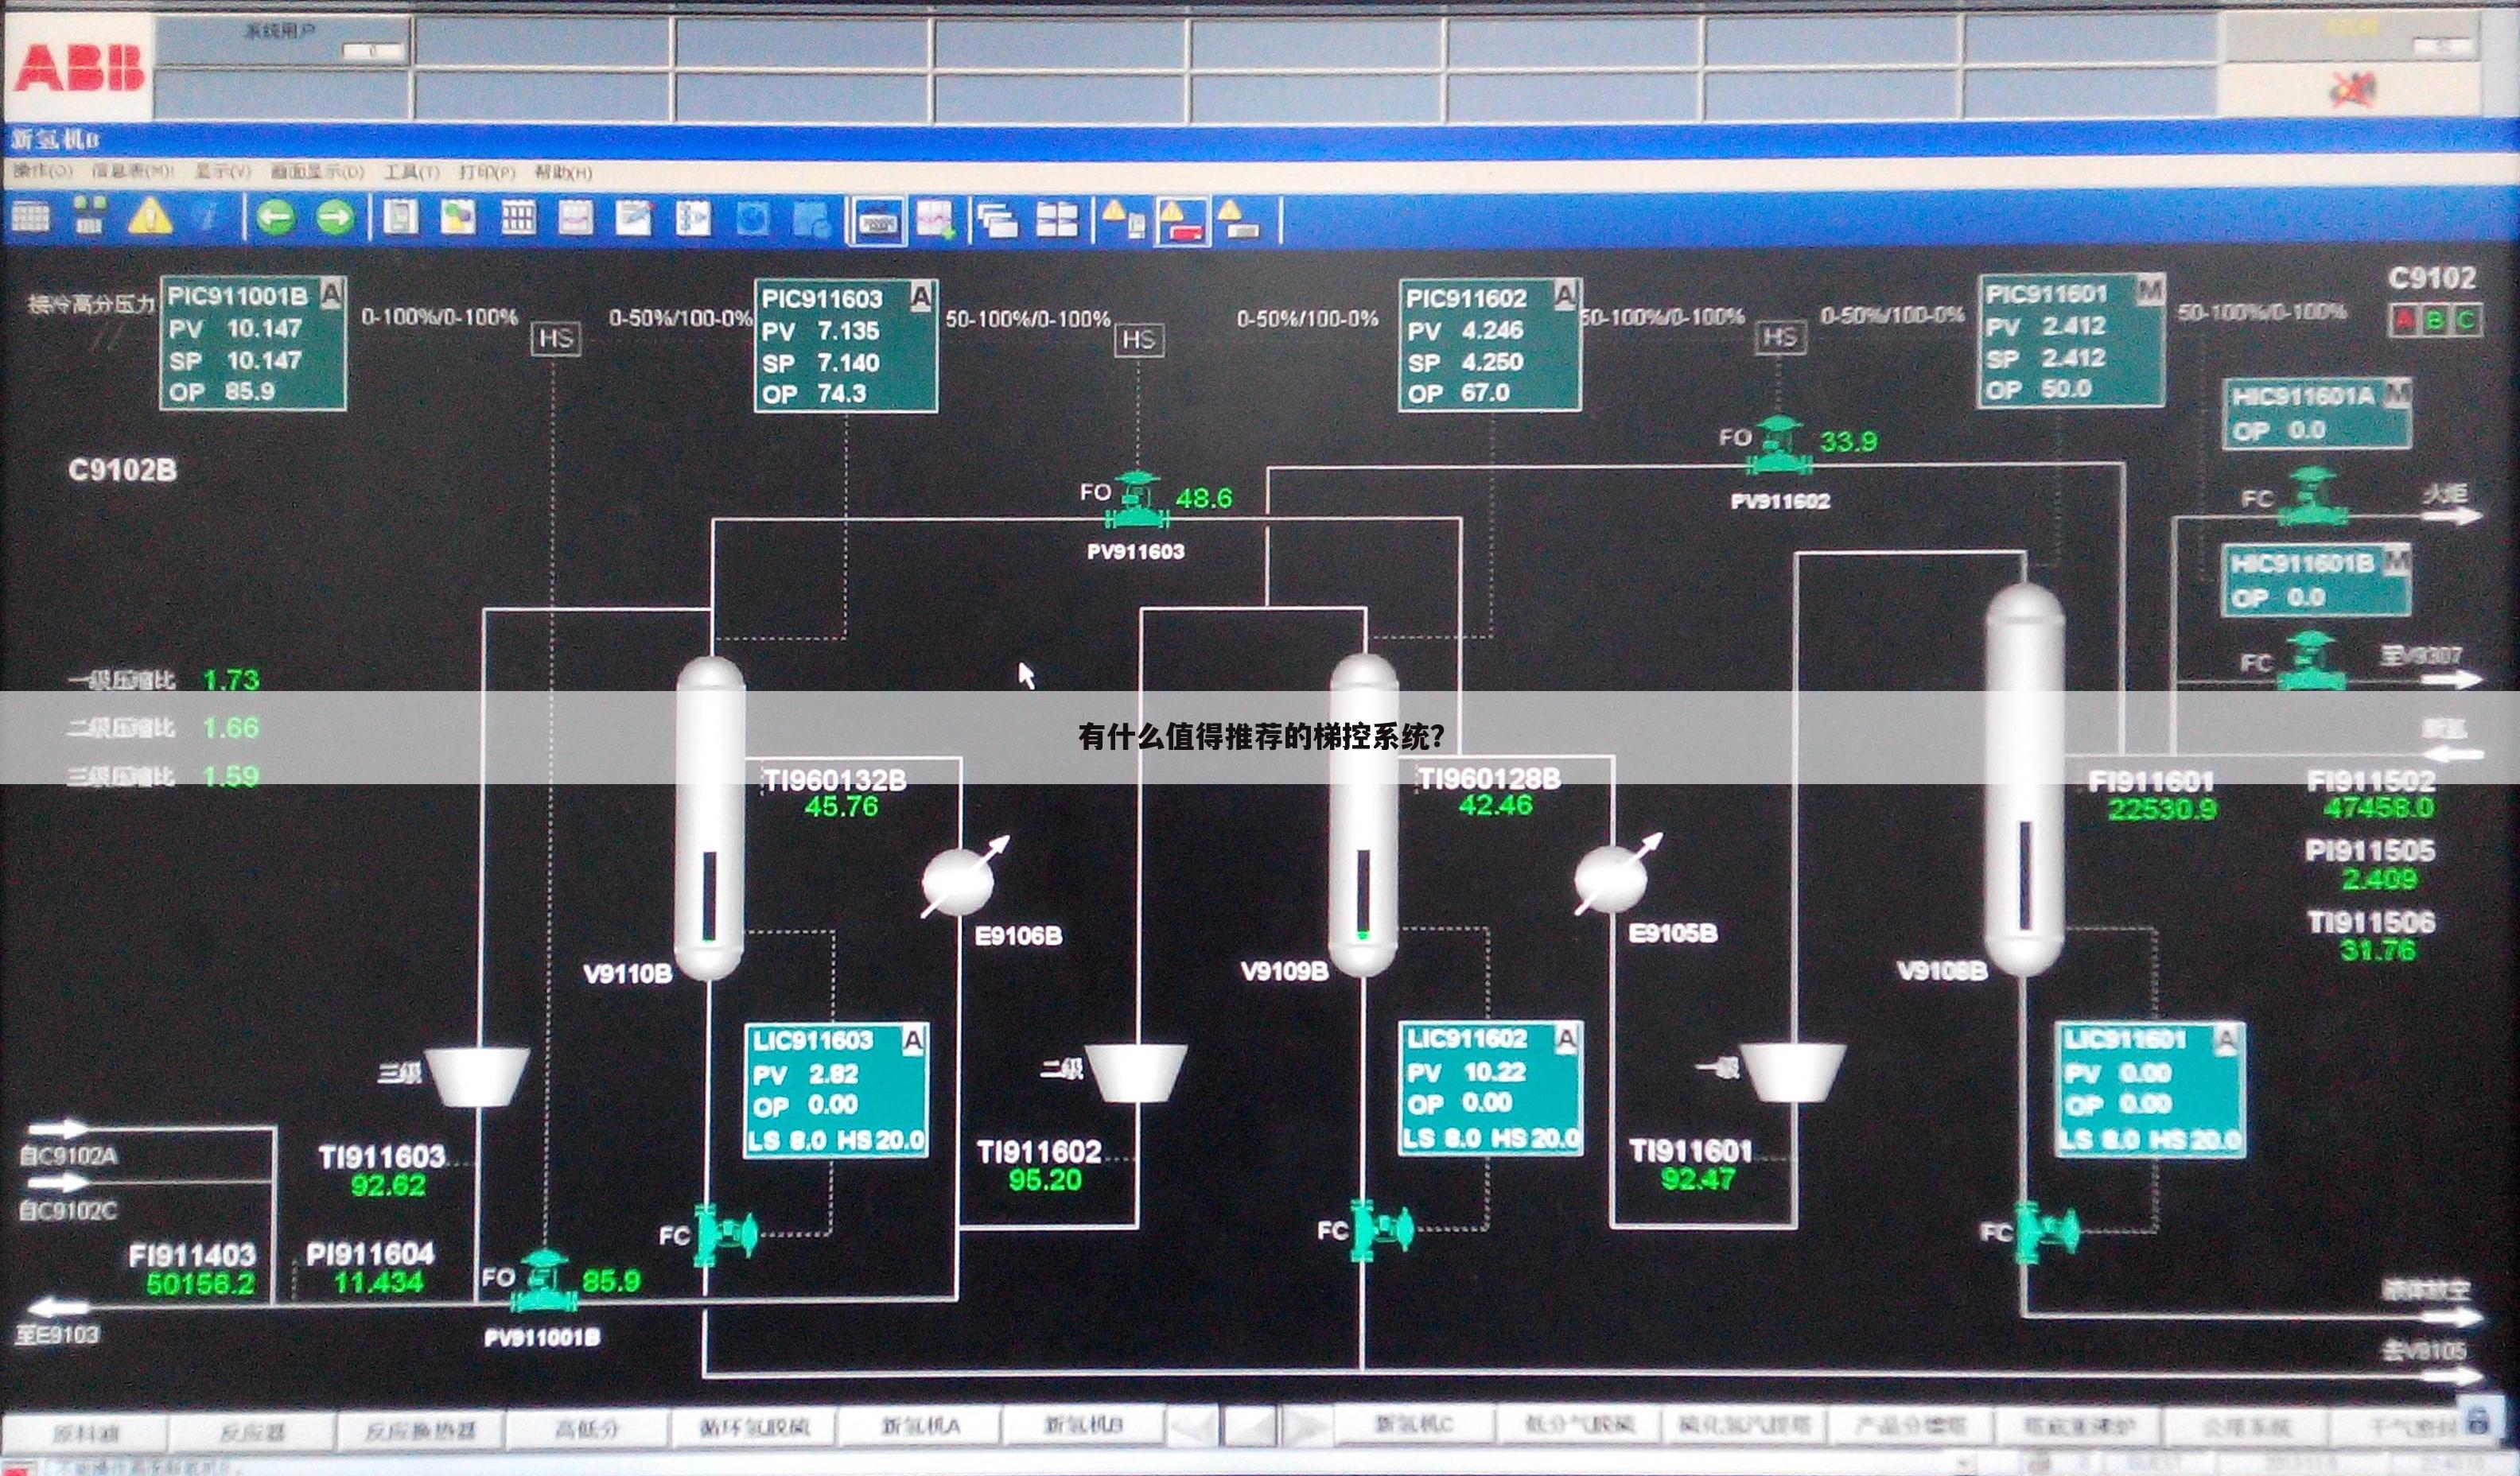Select valve PV911001B symbol
The image size is (2520, 1476).
click(x=545, y=1281)
